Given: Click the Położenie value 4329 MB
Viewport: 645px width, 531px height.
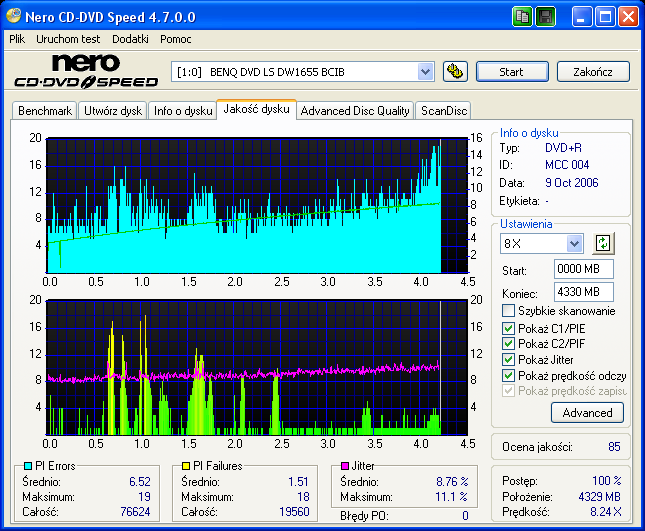Looking at the screenshot, I should click(599, 497).
